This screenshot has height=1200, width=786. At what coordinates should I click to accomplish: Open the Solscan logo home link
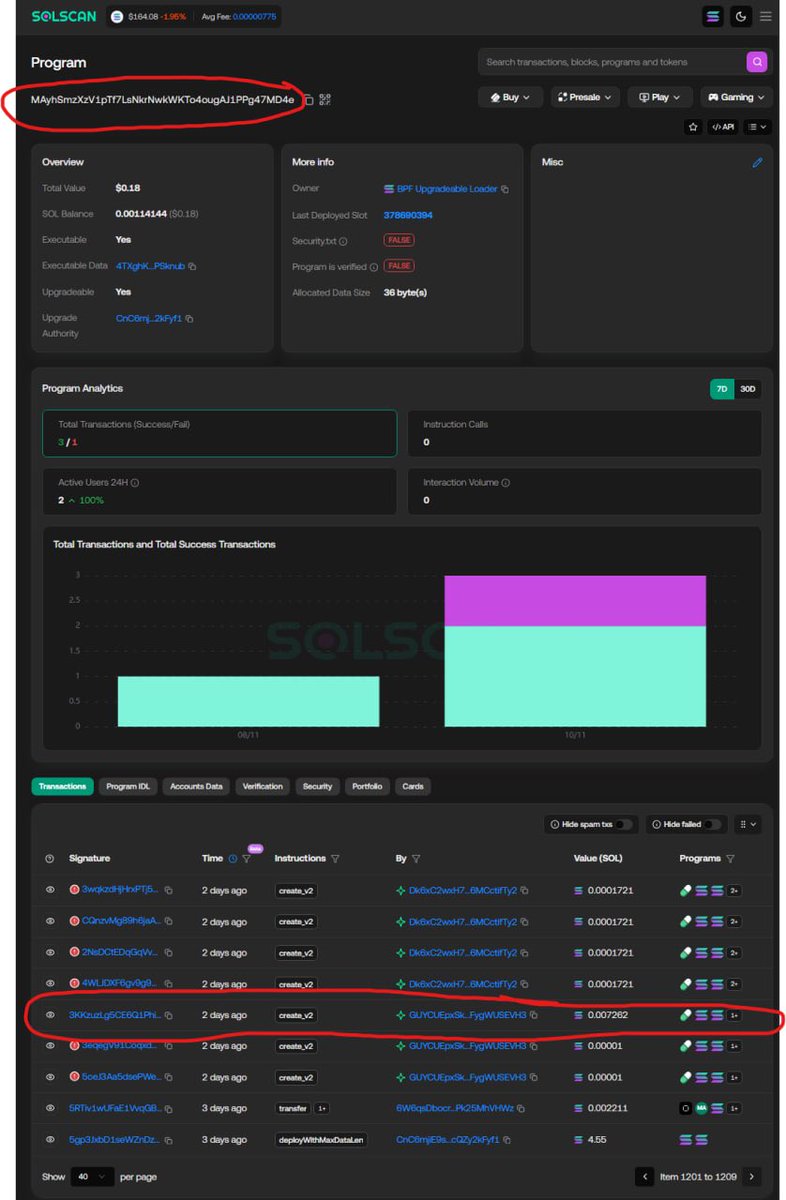click(x=65, y=17)
